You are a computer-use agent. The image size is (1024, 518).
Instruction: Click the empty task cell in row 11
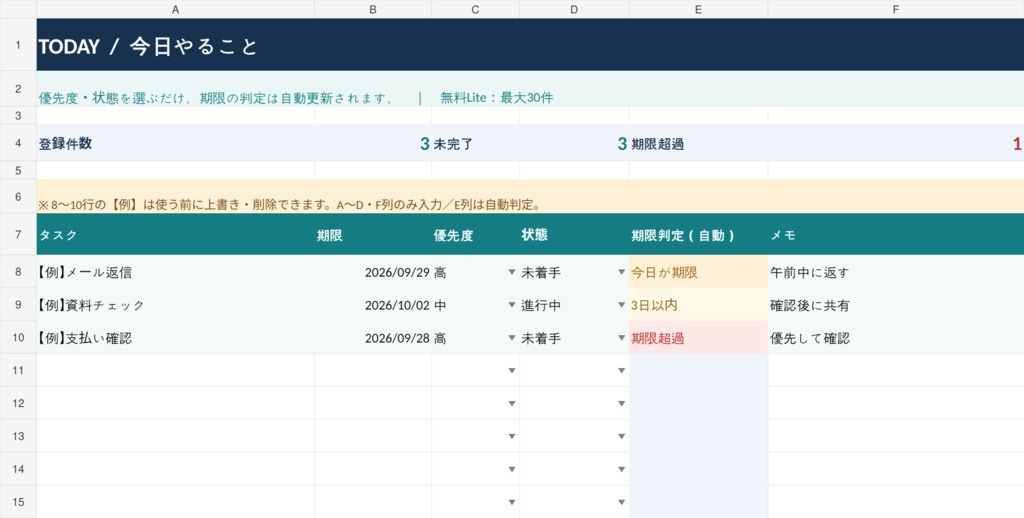coord(176,370)
